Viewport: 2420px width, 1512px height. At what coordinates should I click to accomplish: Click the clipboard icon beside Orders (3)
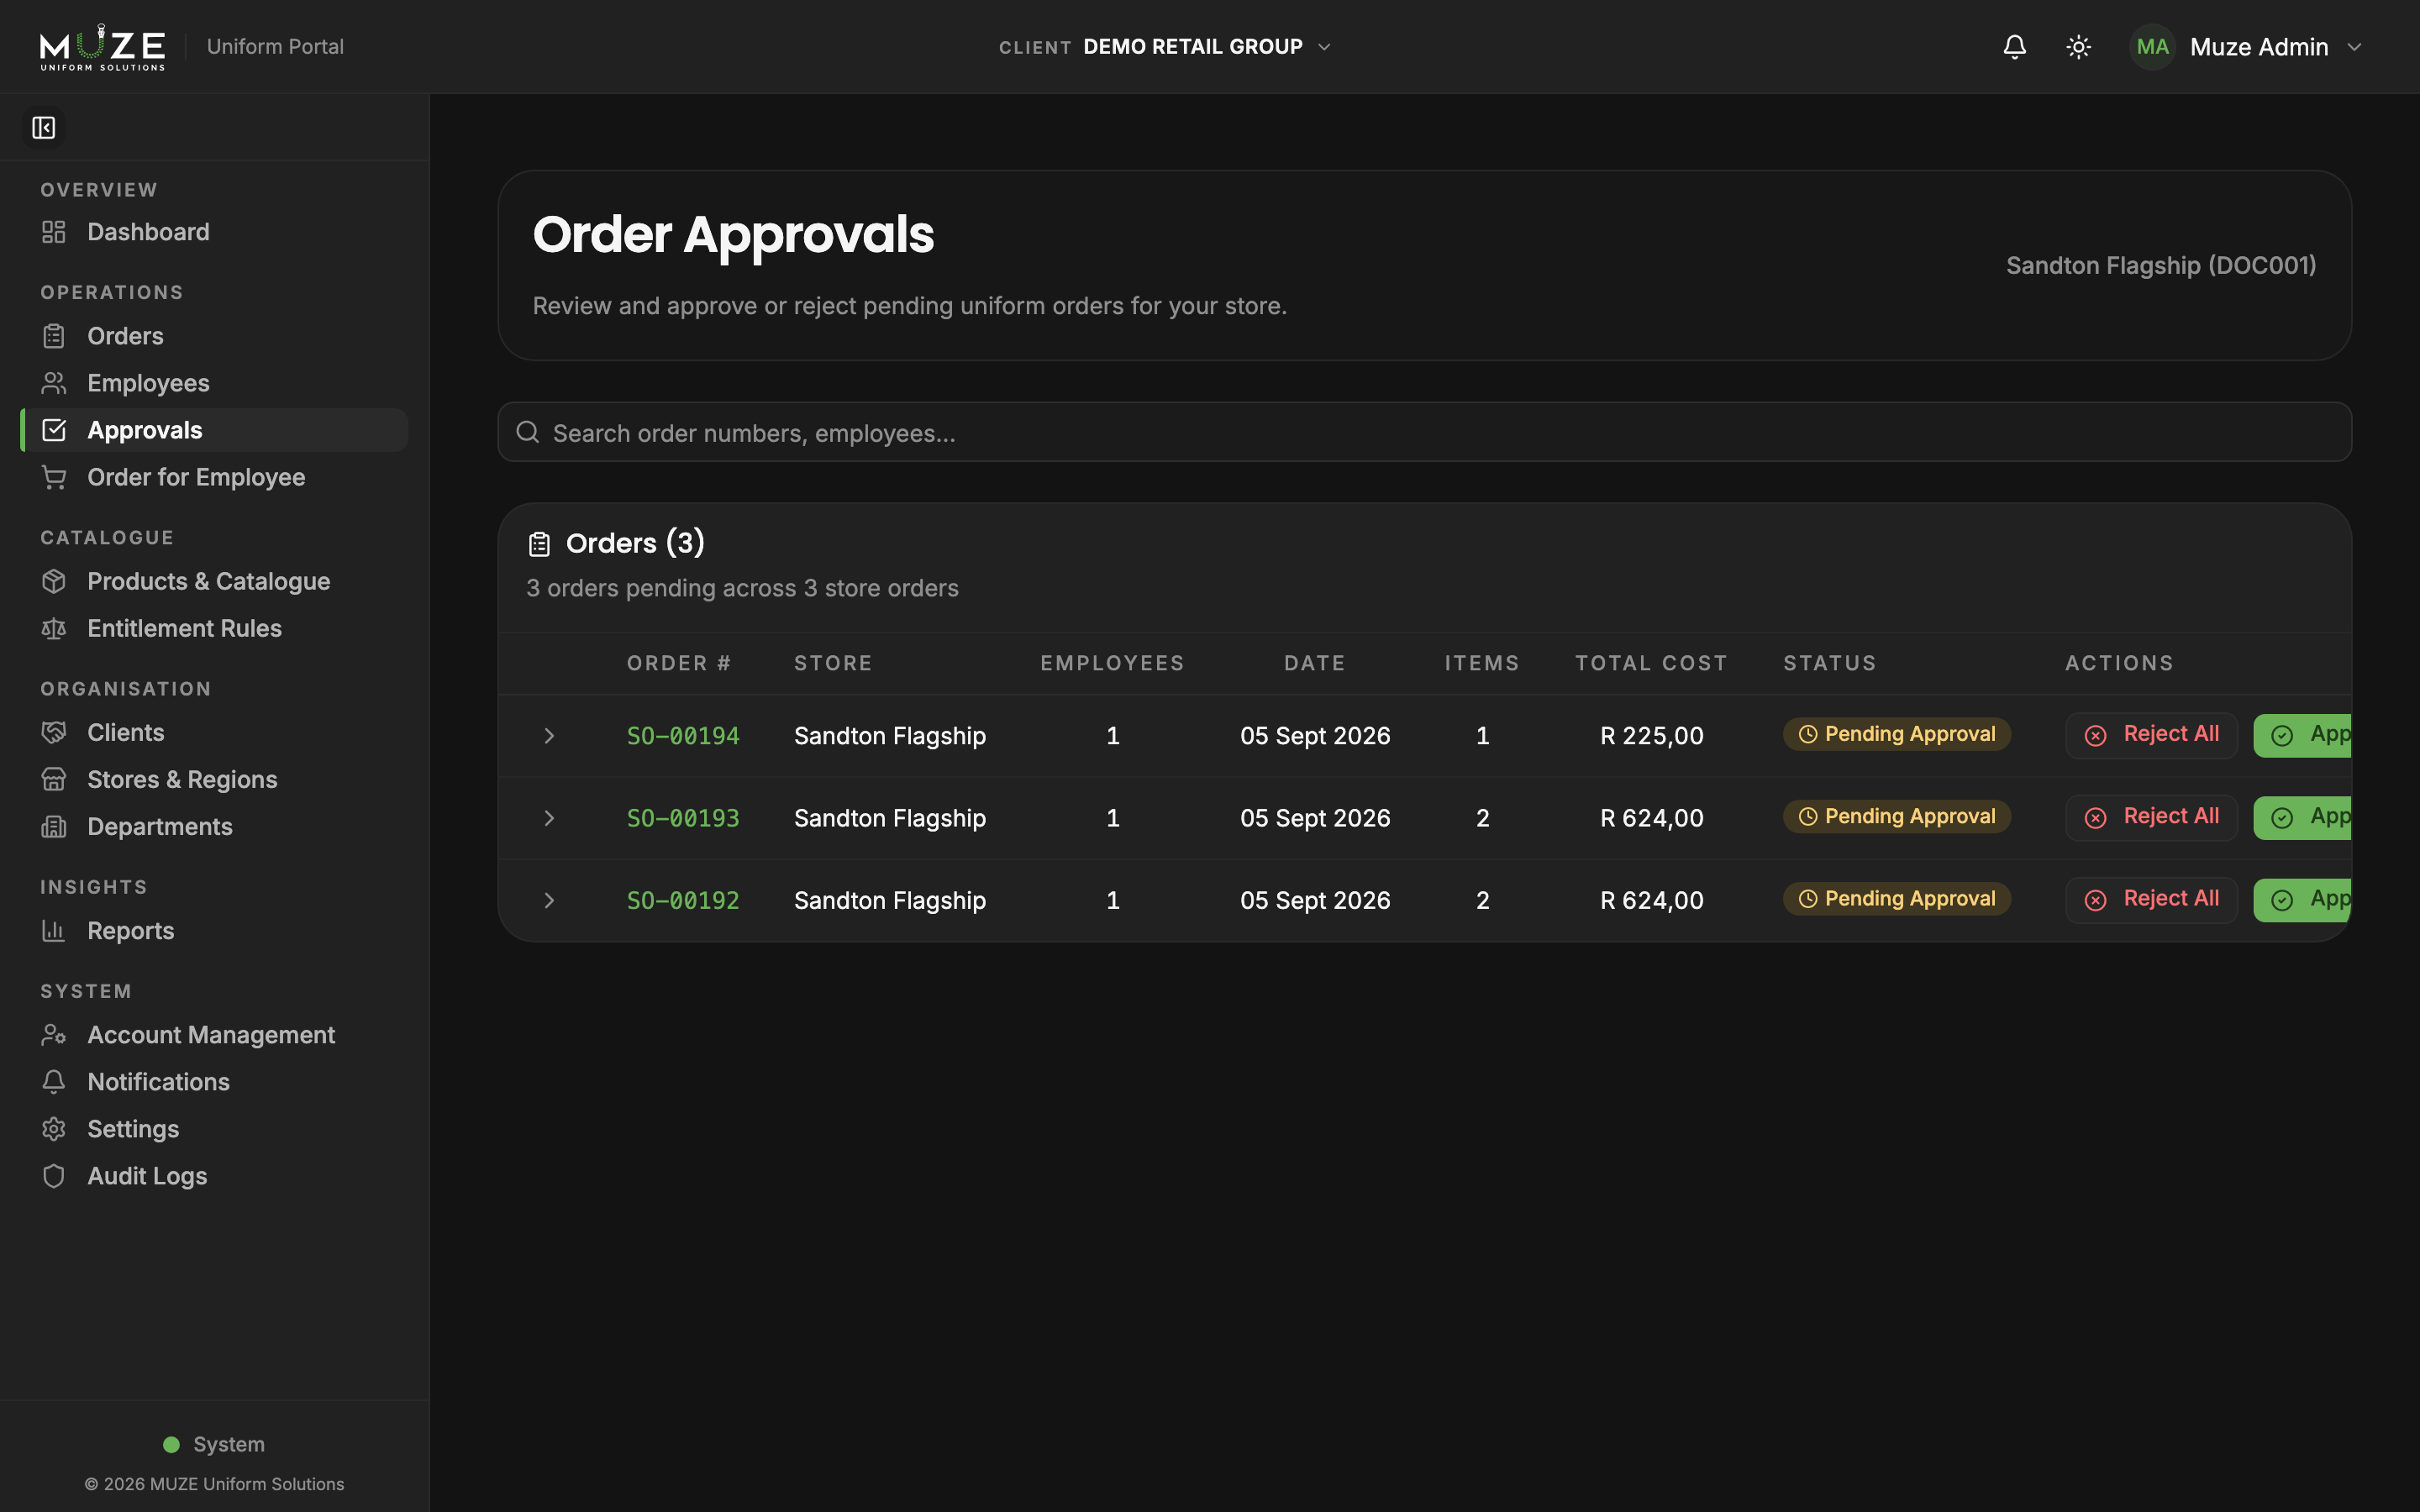pyautogui.click(x=539, y=544)
